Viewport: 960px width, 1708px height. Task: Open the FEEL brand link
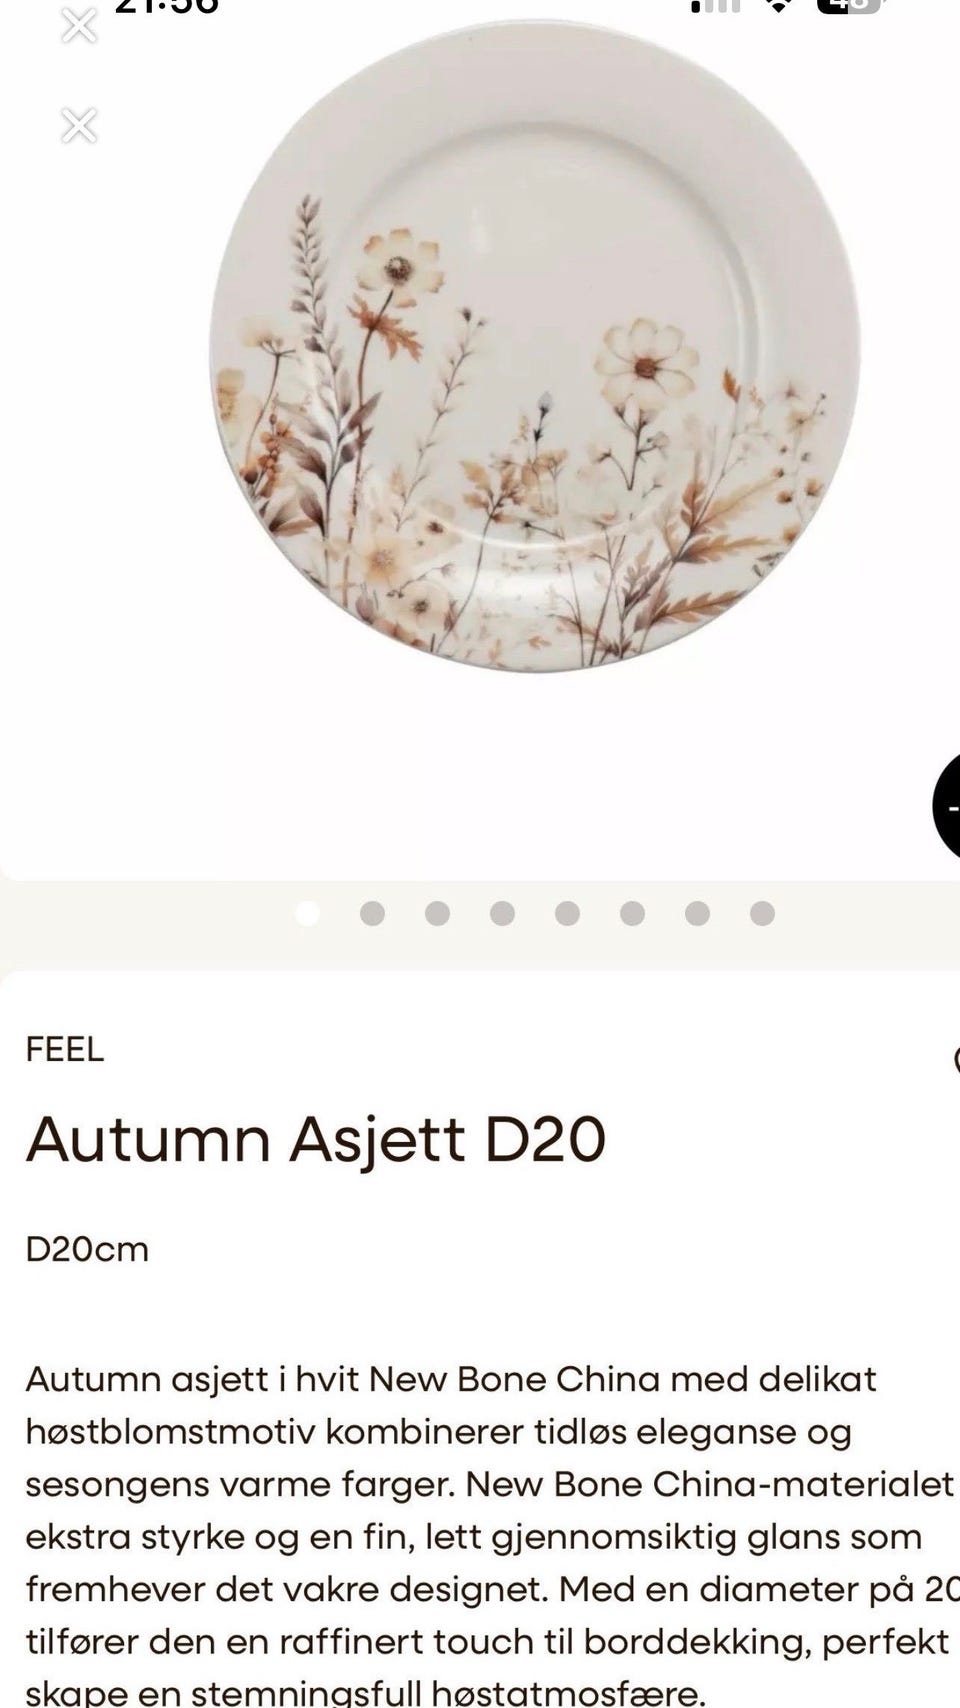pyautogui.click(x=65, y=1049)
